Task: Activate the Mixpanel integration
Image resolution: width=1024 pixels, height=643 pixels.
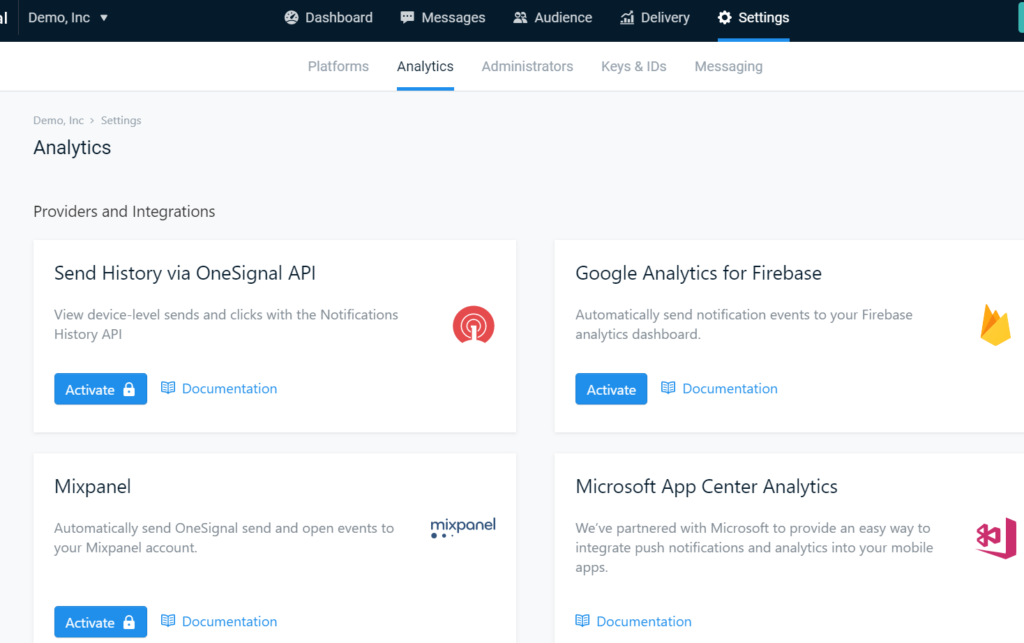Action: (101, 622)
